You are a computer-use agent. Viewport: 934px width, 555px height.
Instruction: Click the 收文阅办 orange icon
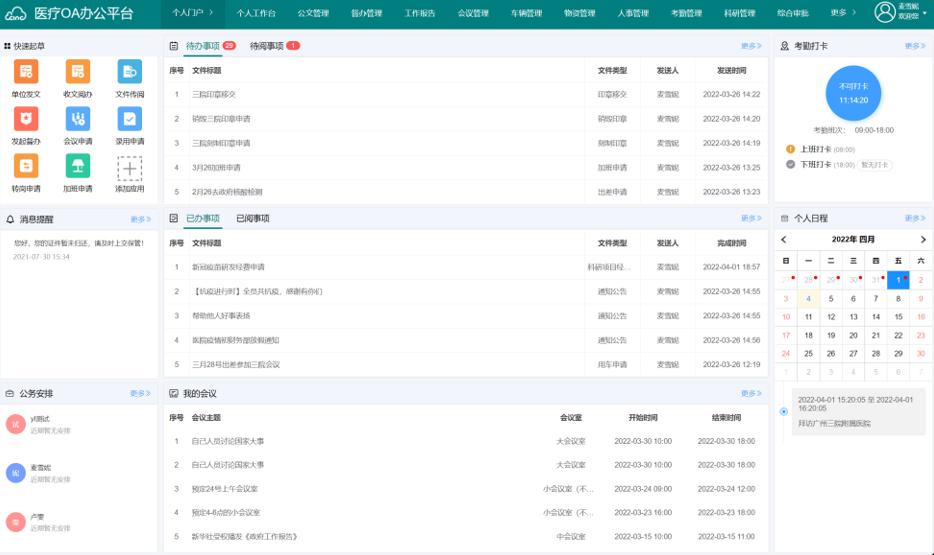point(78,72)
